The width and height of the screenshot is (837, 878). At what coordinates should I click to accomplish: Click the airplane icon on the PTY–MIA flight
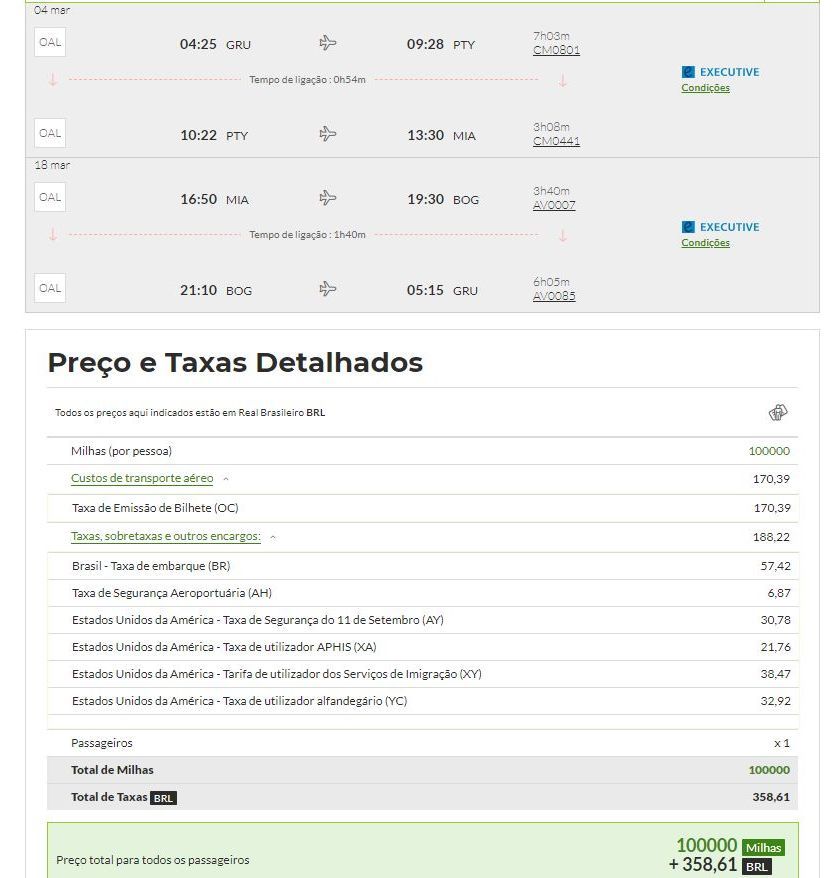tap(328, 134)
